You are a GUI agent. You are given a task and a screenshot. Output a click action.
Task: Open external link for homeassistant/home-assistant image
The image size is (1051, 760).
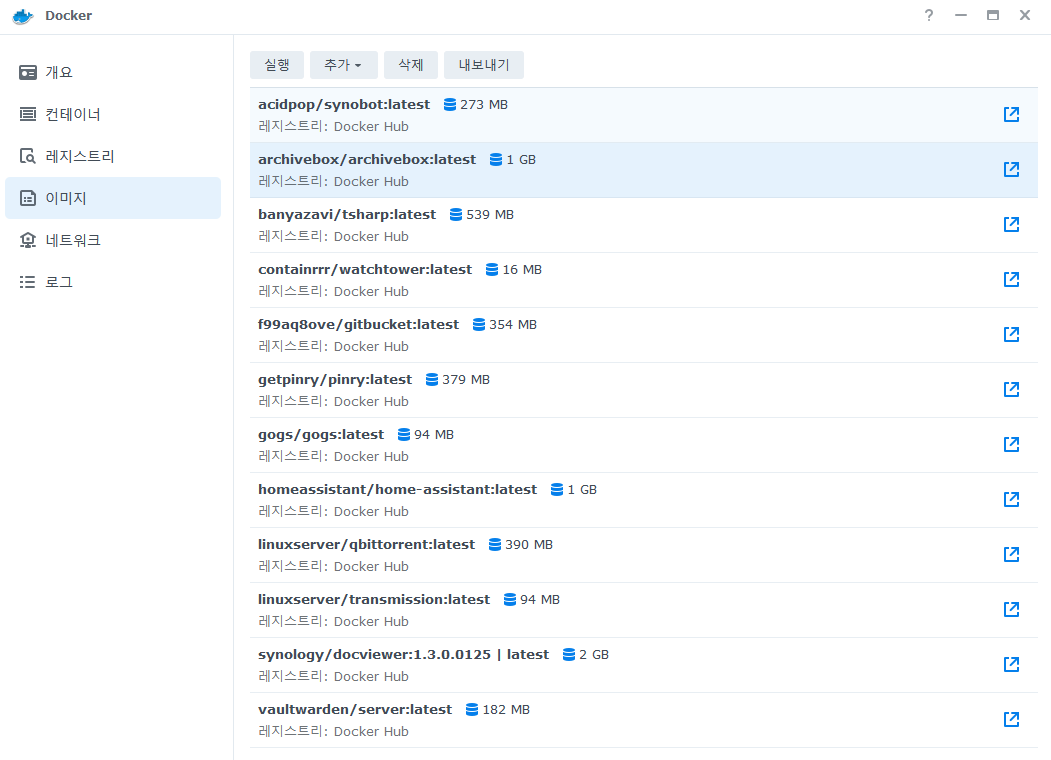(1011, 499)
